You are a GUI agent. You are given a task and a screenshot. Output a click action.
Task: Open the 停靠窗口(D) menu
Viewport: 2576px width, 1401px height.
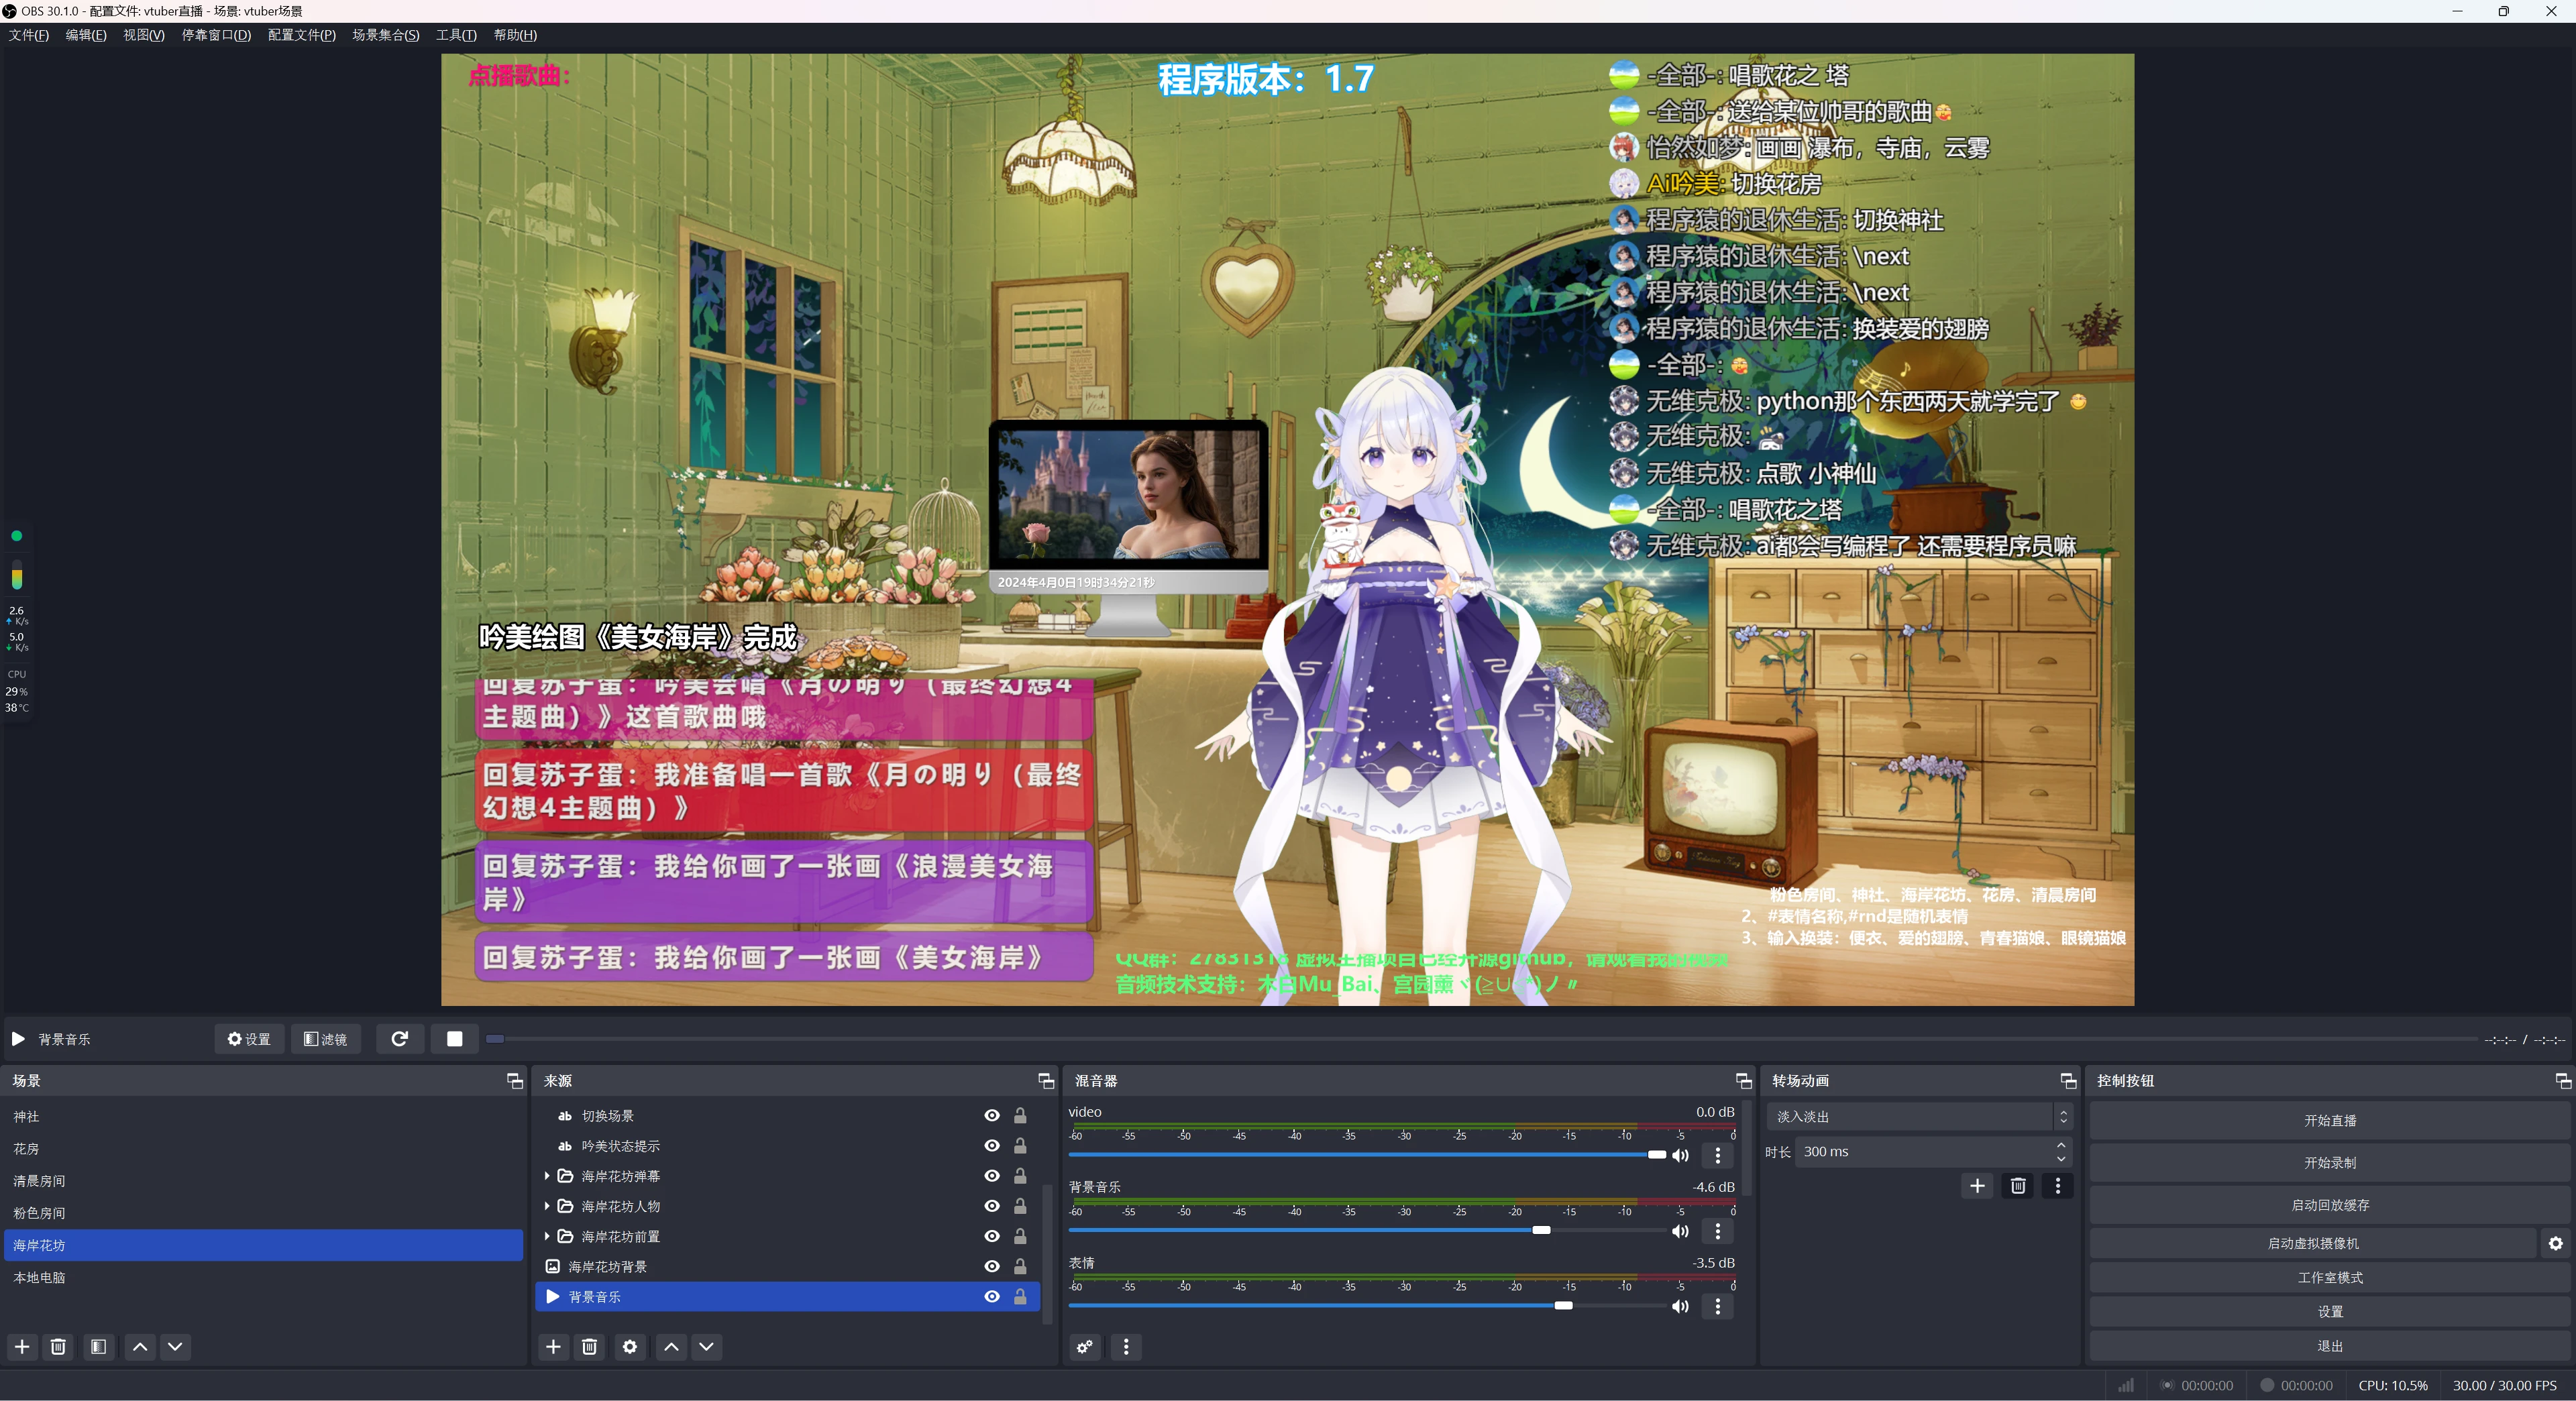pos(216,35)
